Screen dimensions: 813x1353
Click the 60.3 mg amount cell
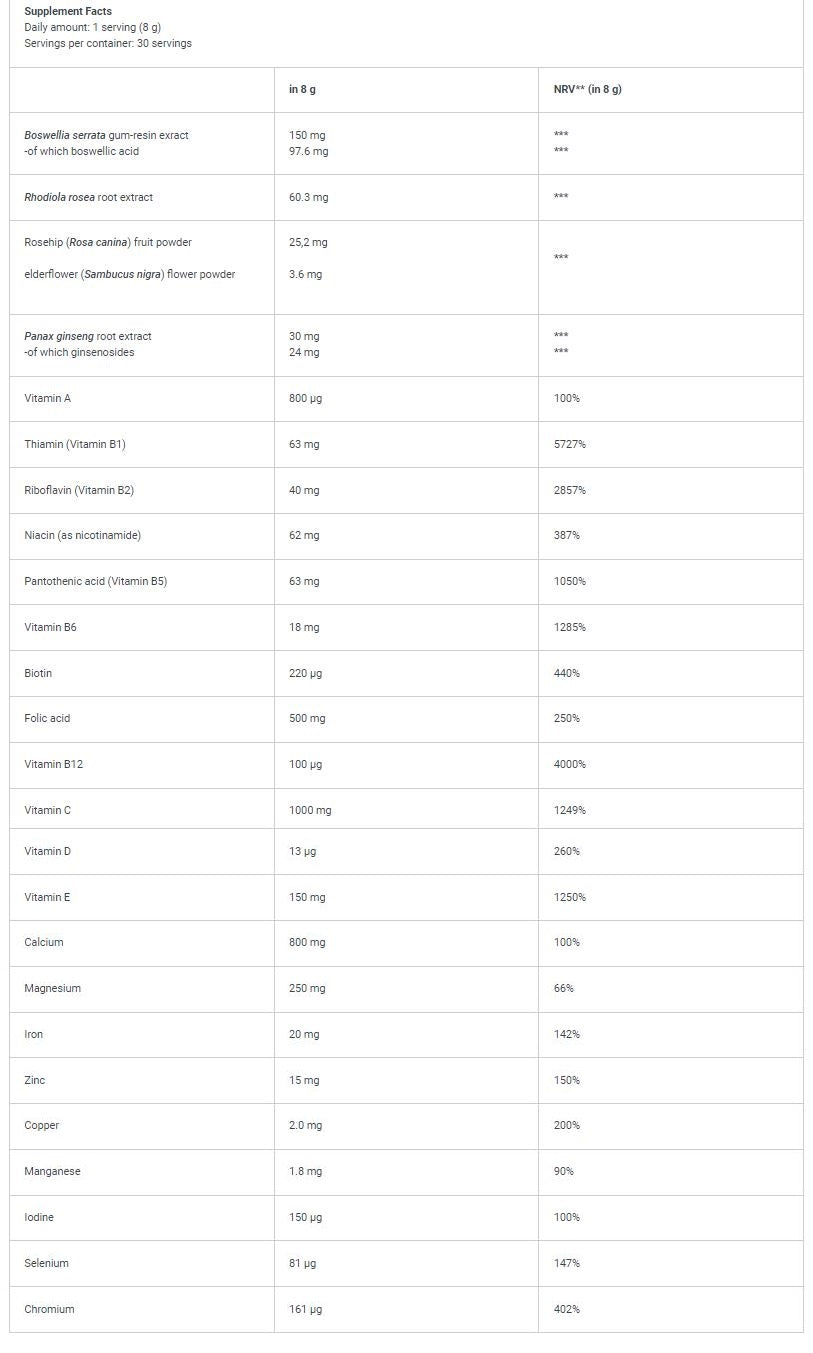point(308,197)
